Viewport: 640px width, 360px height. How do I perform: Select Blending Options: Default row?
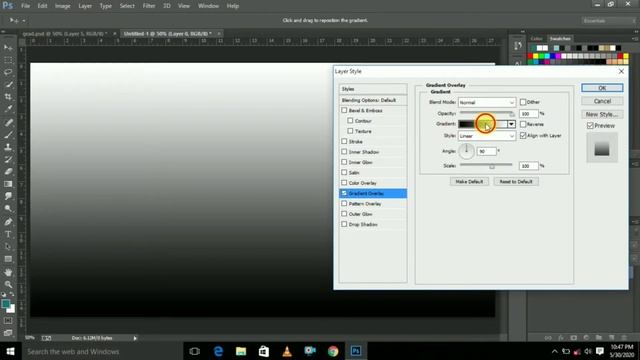[x=373, y=100]
